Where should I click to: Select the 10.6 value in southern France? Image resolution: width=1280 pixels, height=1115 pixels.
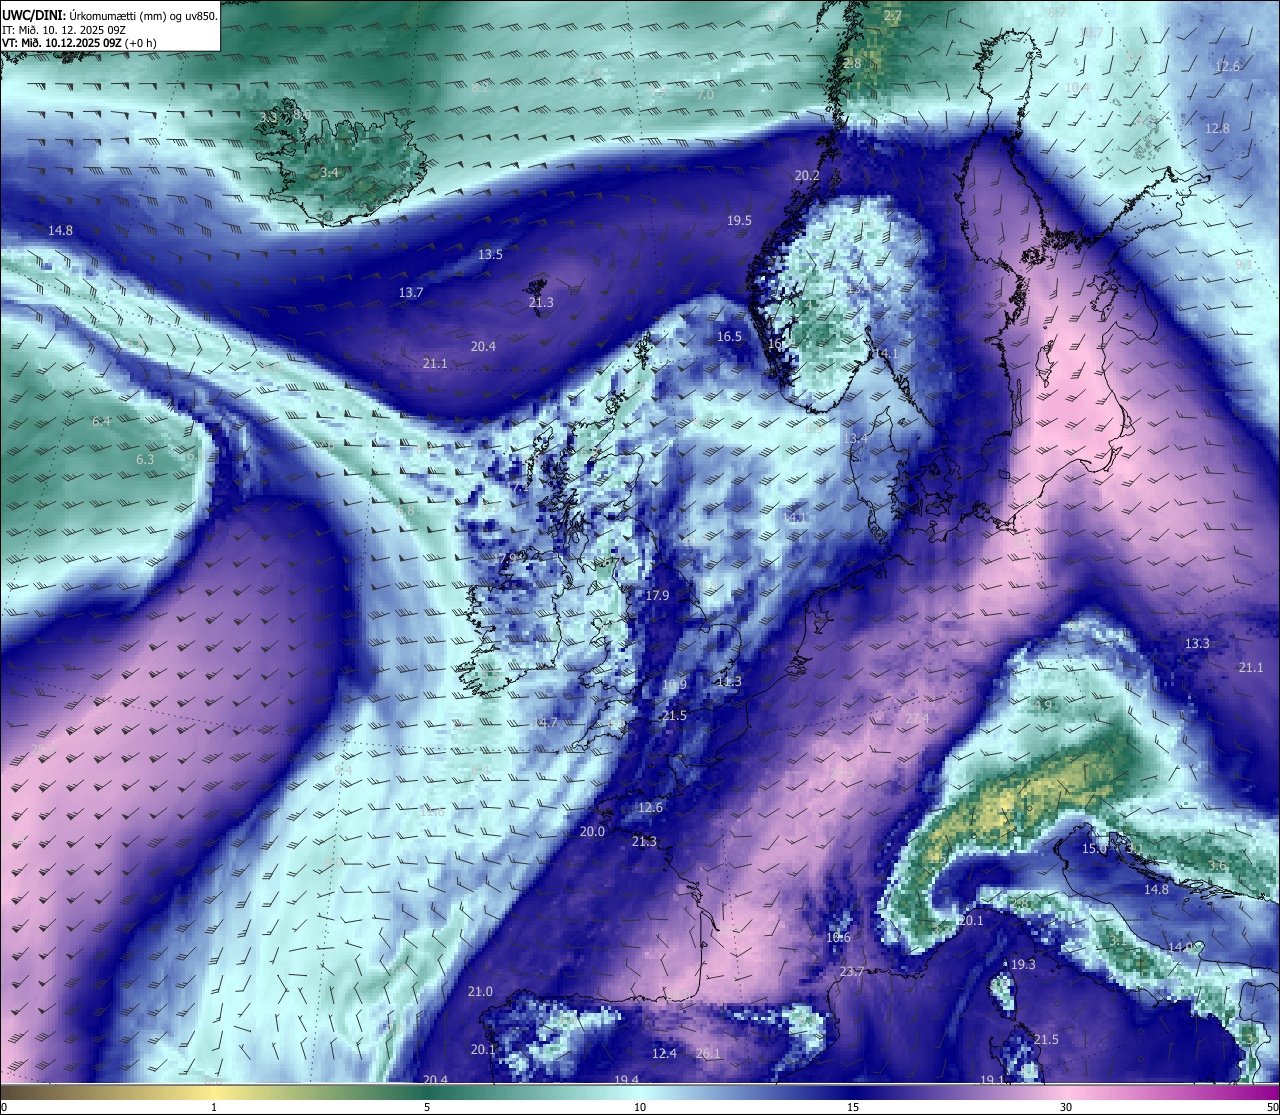pyautogui.click(x=838, y=938)
